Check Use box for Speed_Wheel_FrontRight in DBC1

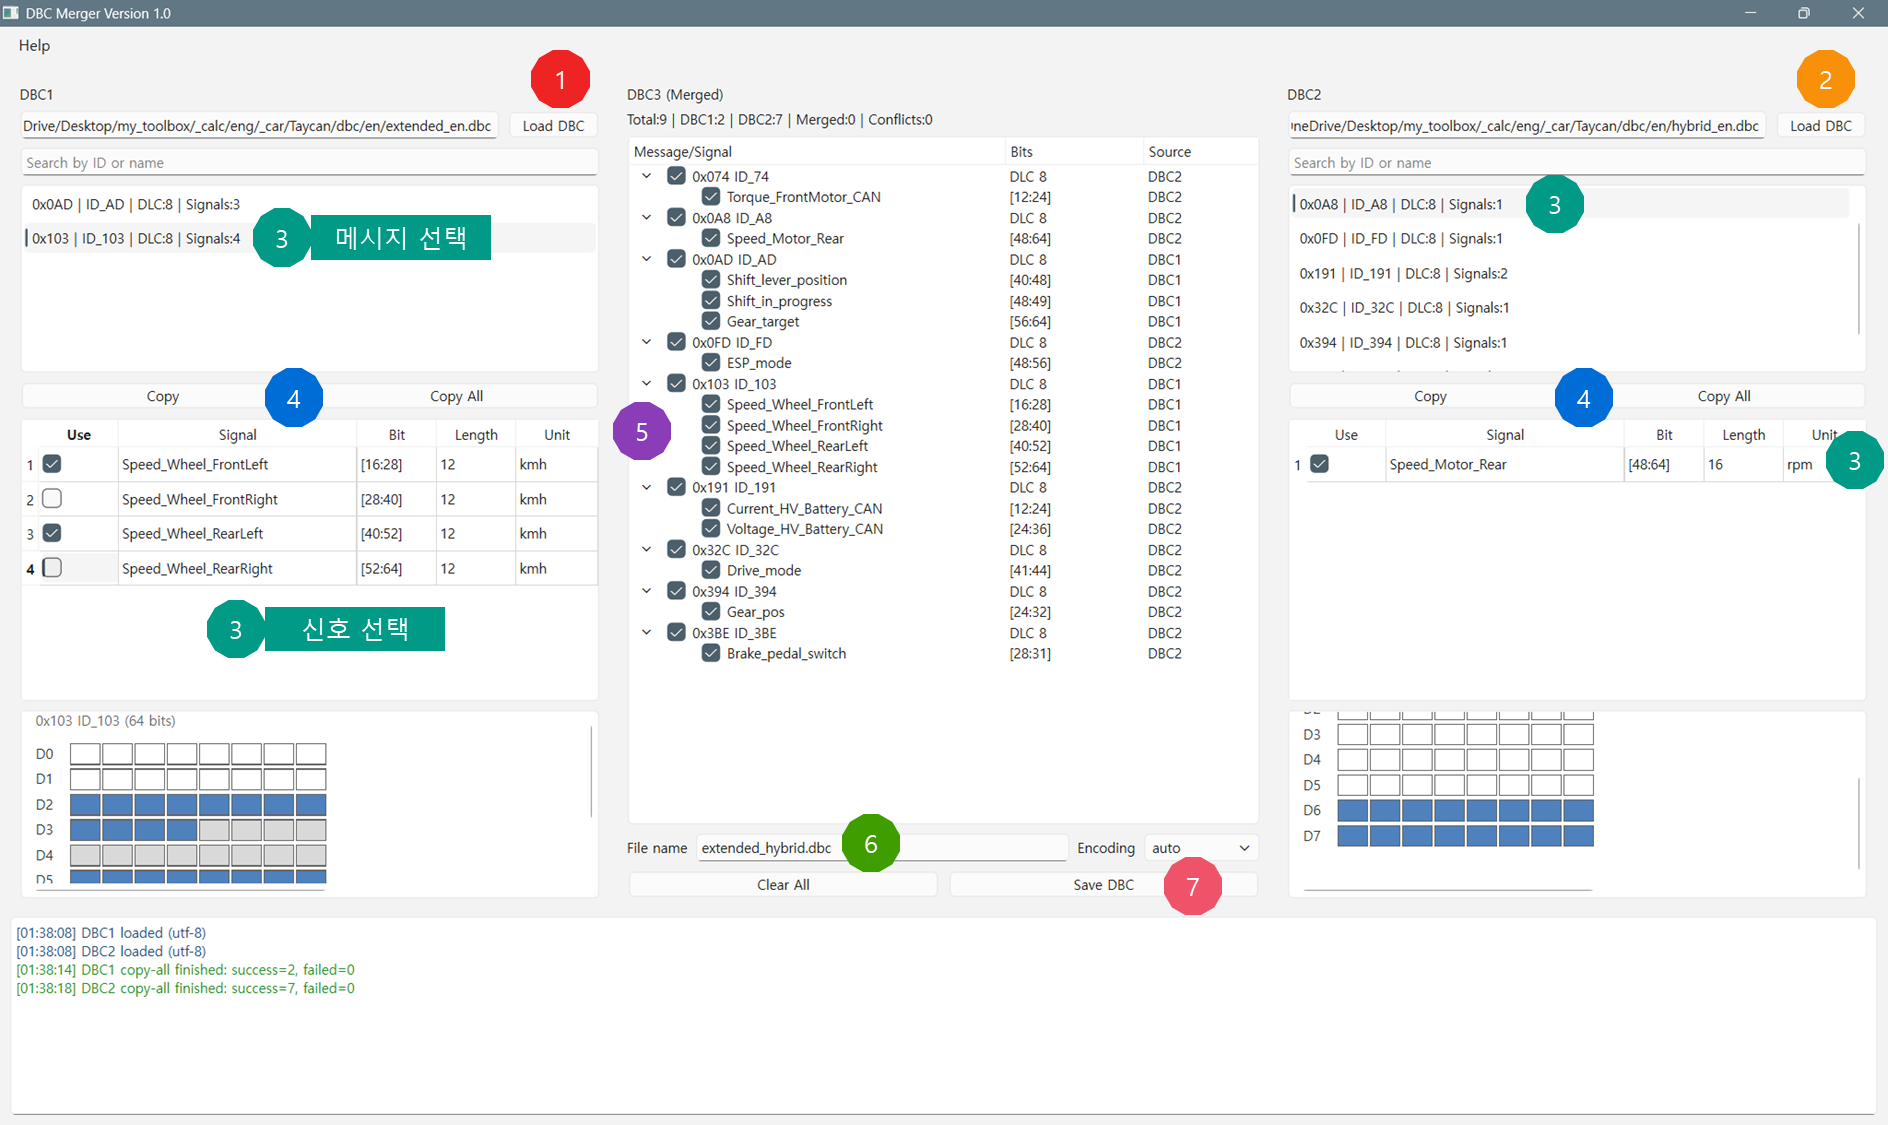point(52,498)
